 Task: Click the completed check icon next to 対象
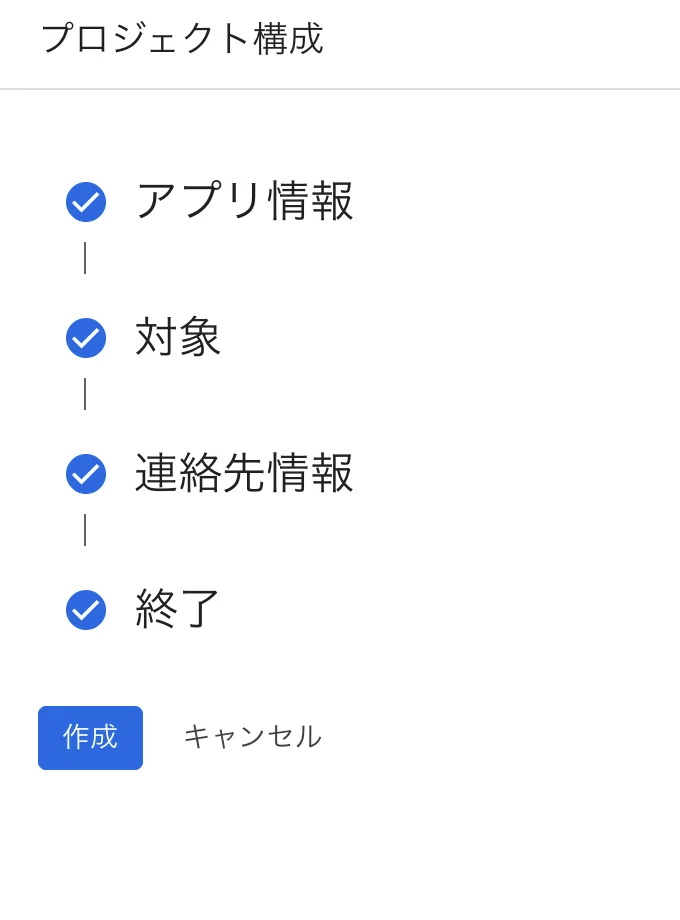click(x=86, y=338)
